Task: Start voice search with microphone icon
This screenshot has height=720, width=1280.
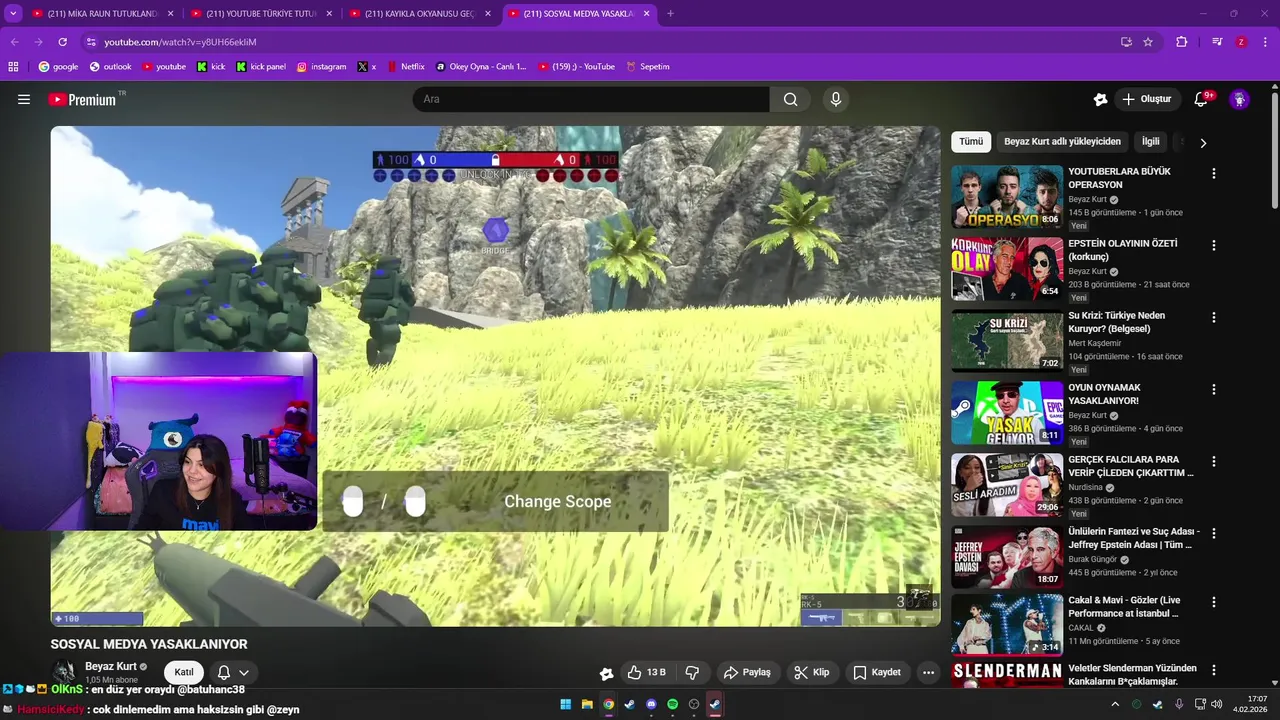Action: point(836,99)
